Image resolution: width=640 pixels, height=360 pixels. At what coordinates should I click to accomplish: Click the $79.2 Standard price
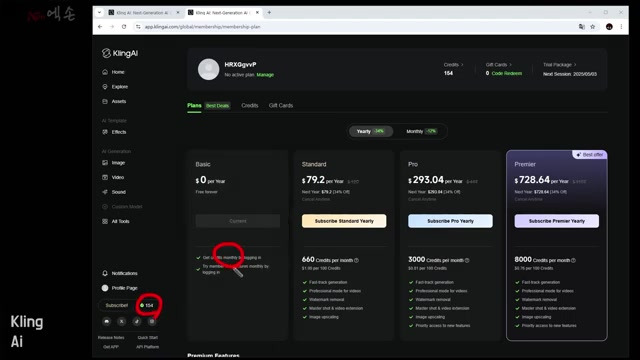click(313, 180)
